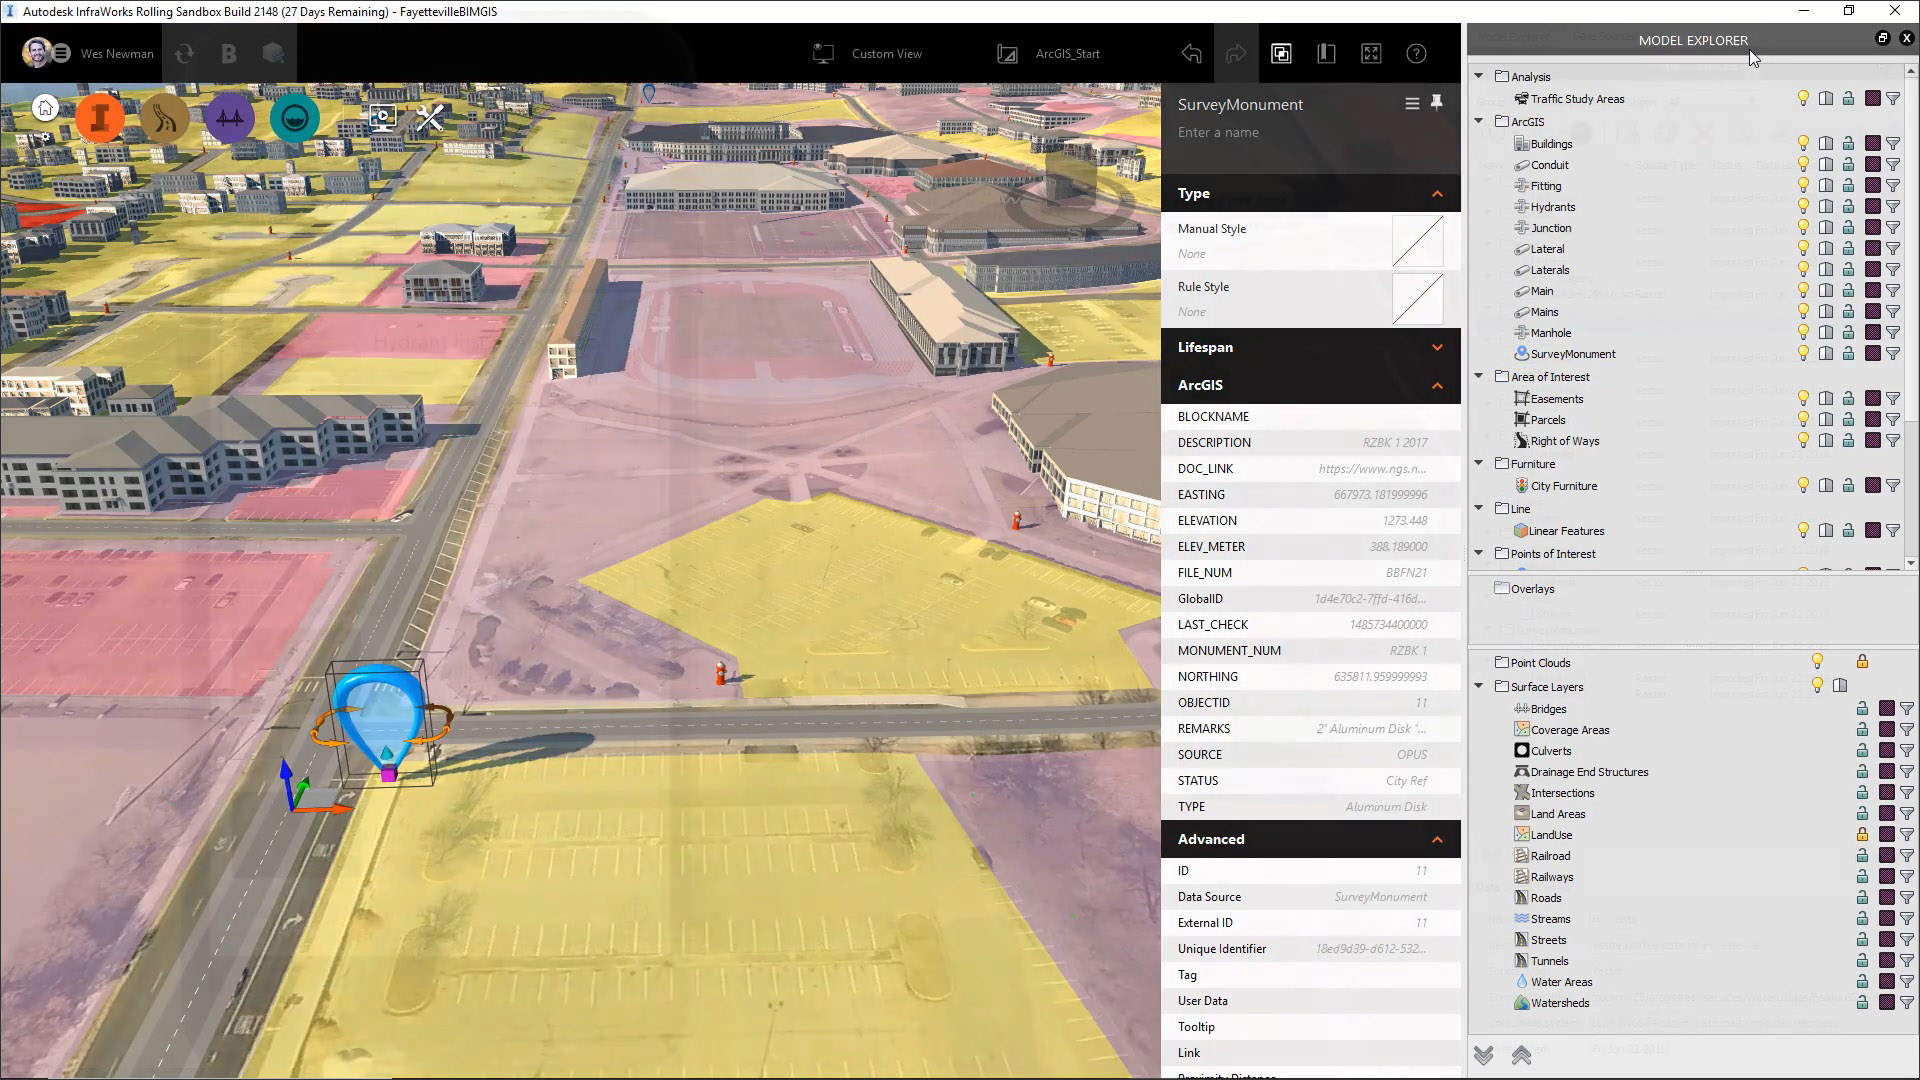Click collapse all double-chevron up icon
This screenshot has height=1080, width=1920.
pos(1522,1055)
